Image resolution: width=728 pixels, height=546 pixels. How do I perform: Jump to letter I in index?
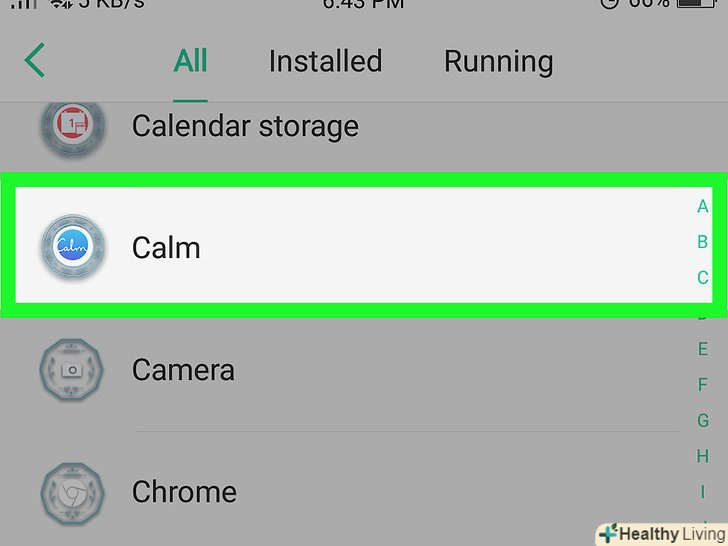coord(703,491)
